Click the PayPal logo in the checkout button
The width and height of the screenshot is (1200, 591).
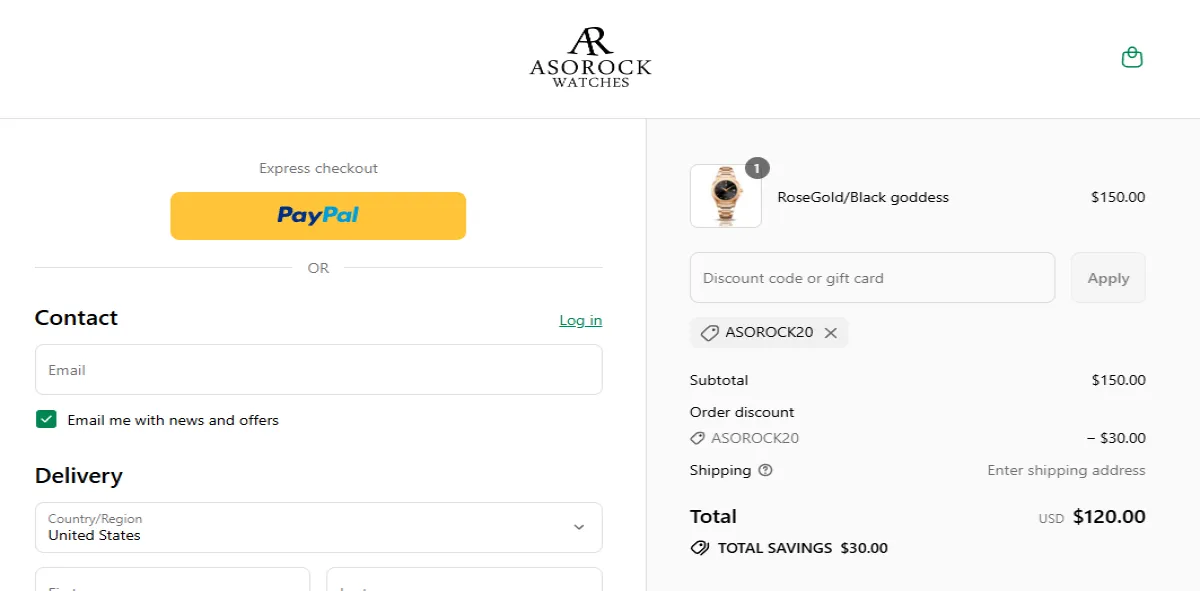pos(318,215)
